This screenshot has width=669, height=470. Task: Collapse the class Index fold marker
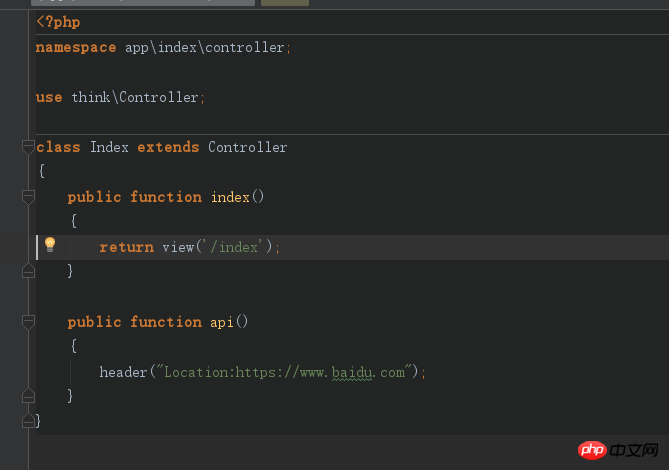coord(28,147)
